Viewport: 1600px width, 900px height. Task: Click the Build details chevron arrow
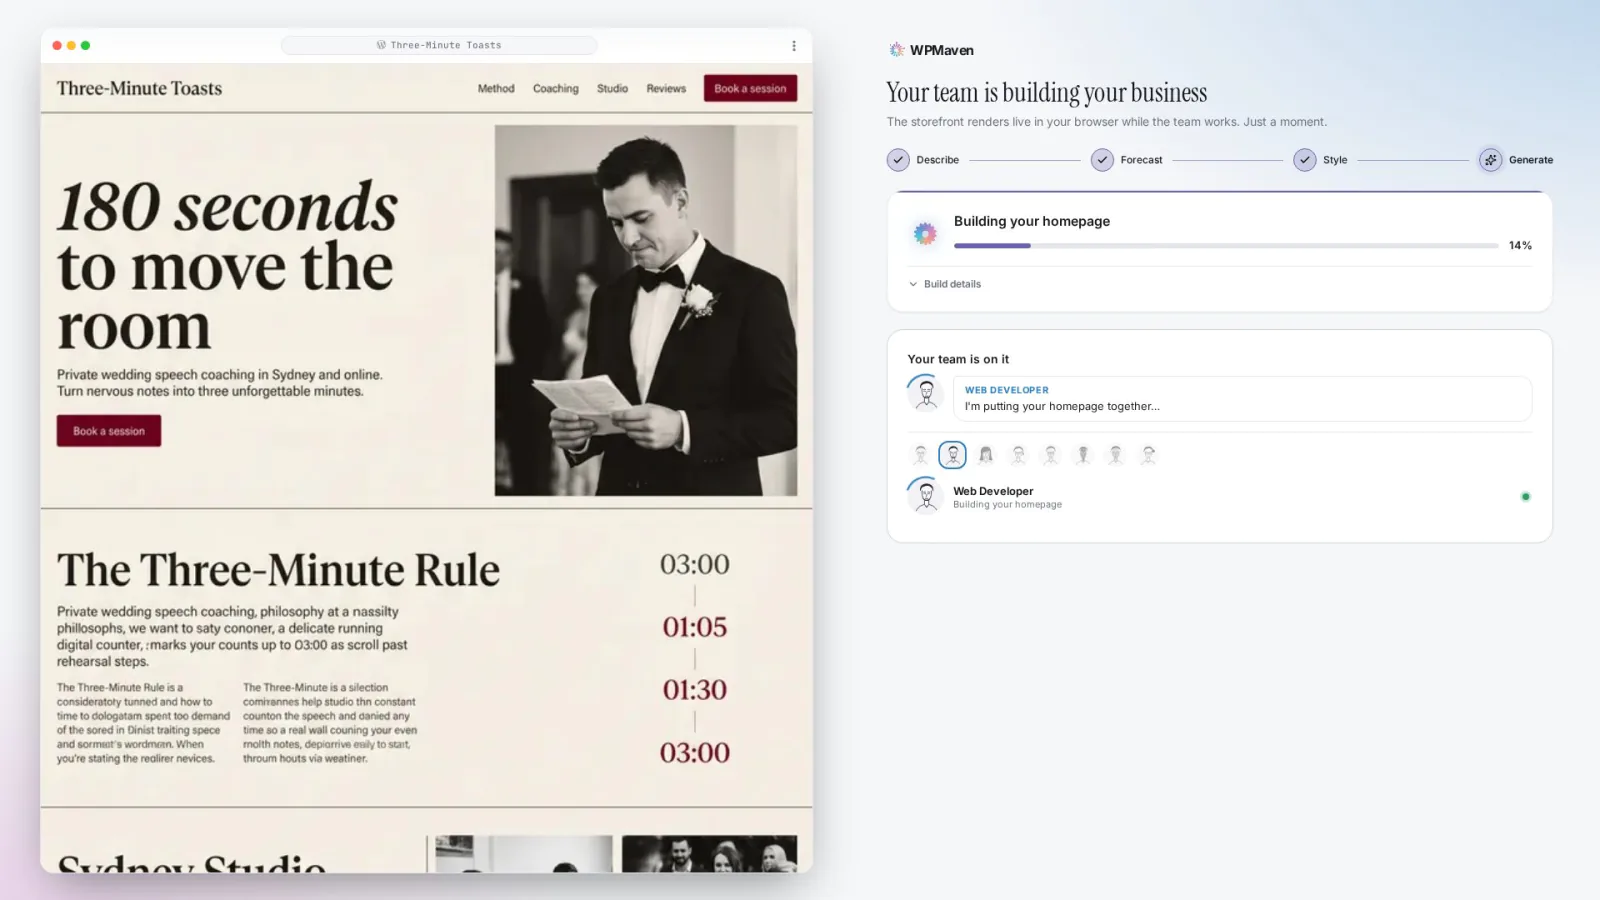pos(913,284)
